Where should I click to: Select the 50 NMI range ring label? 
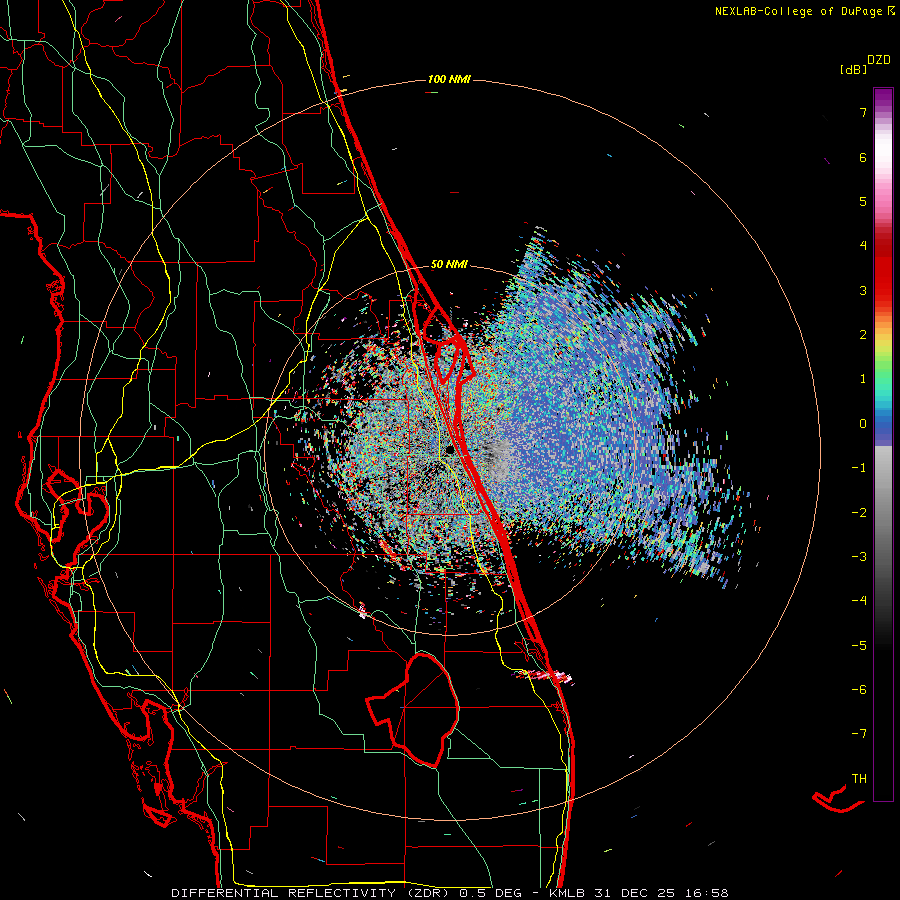(x=449, y=265)
